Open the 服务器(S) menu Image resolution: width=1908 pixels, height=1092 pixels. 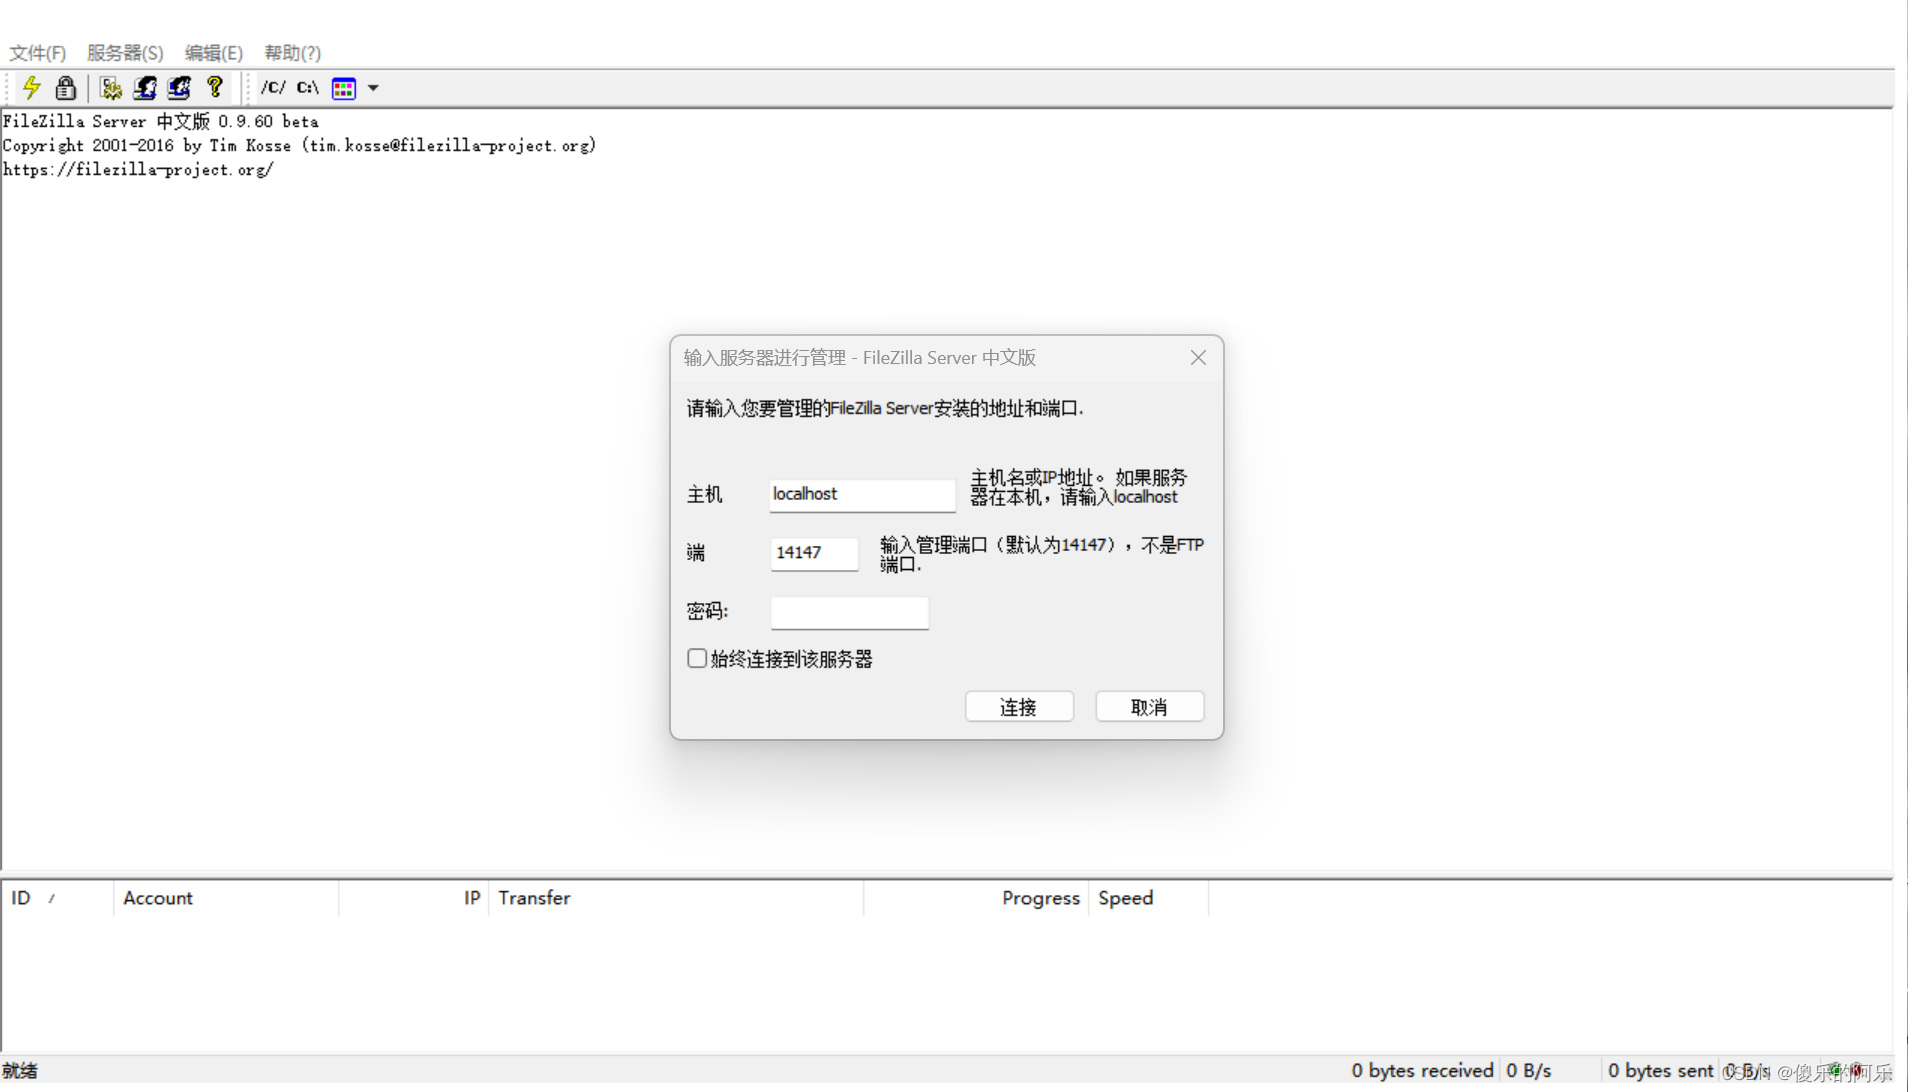pyautogui.click(x=125, y=53)
